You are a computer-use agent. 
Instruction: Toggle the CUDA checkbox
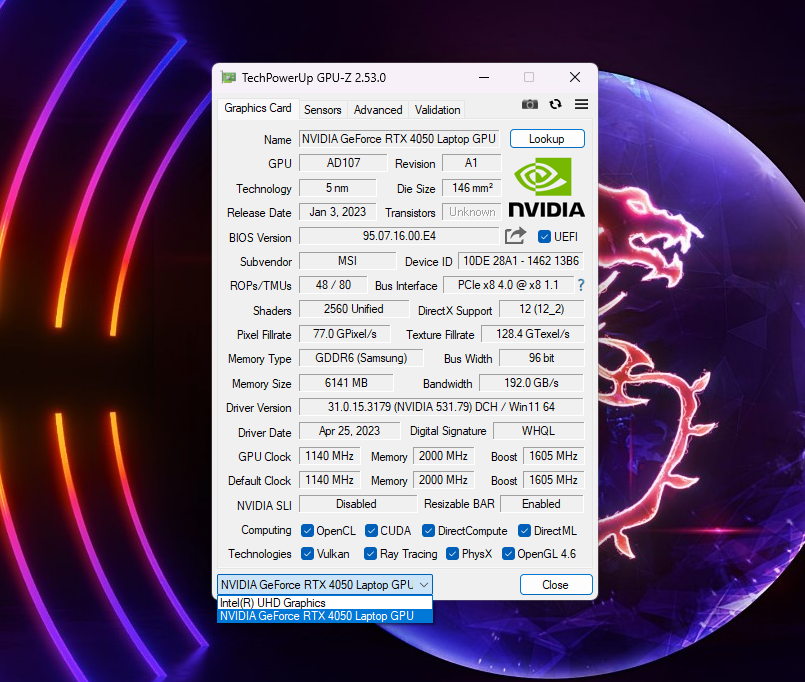[371, 531]
